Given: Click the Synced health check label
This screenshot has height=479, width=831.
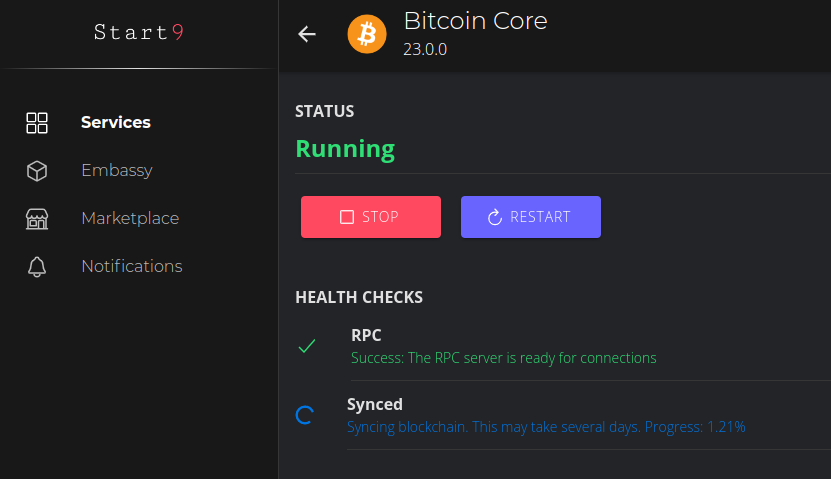Looking at the screenshot, I should (x=375, y=404).
